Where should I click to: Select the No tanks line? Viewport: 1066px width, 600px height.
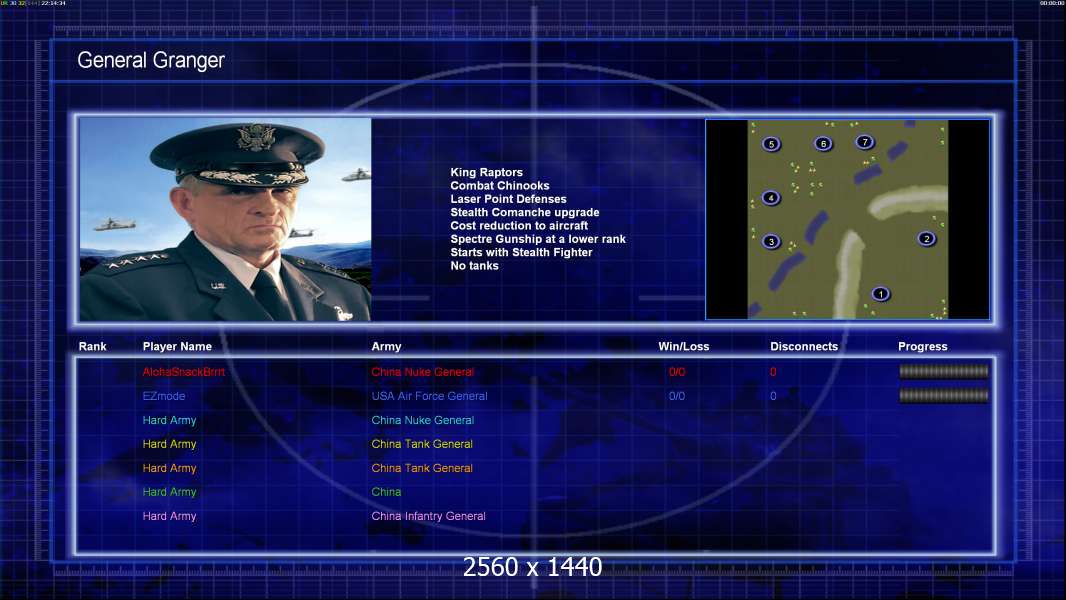pos(474,266)
